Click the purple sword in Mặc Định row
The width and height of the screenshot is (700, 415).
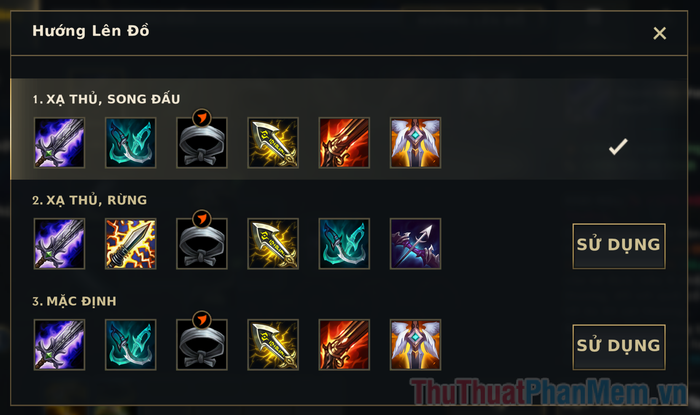pyautogui.click(x=59, y=344)
